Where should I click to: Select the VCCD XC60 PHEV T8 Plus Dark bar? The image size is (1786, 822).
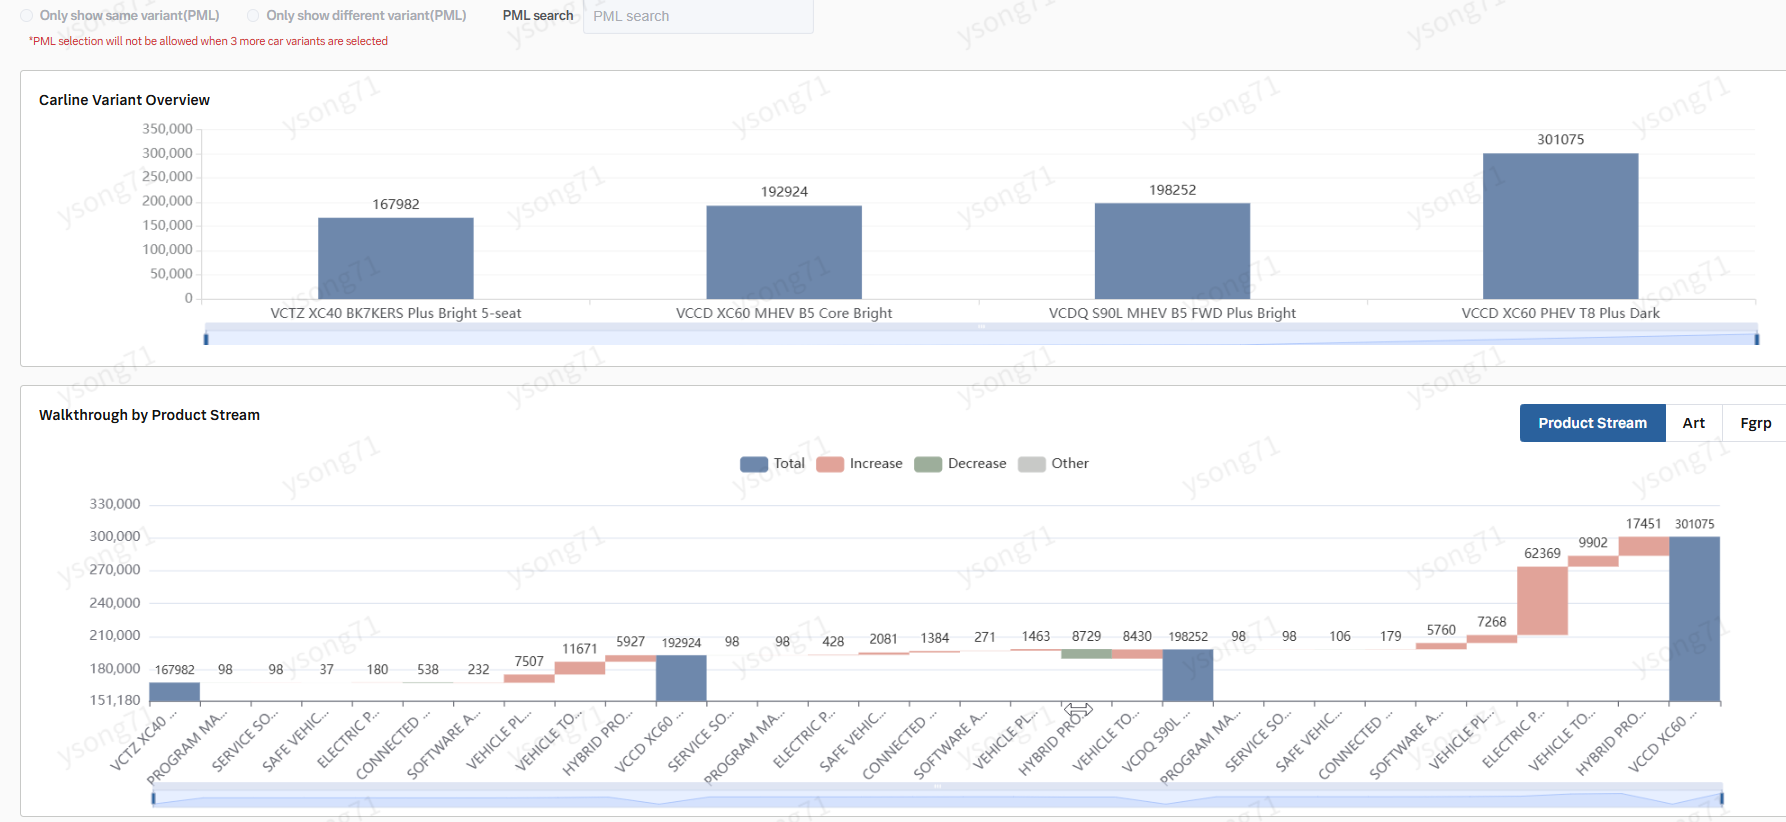click(1560, 226)
